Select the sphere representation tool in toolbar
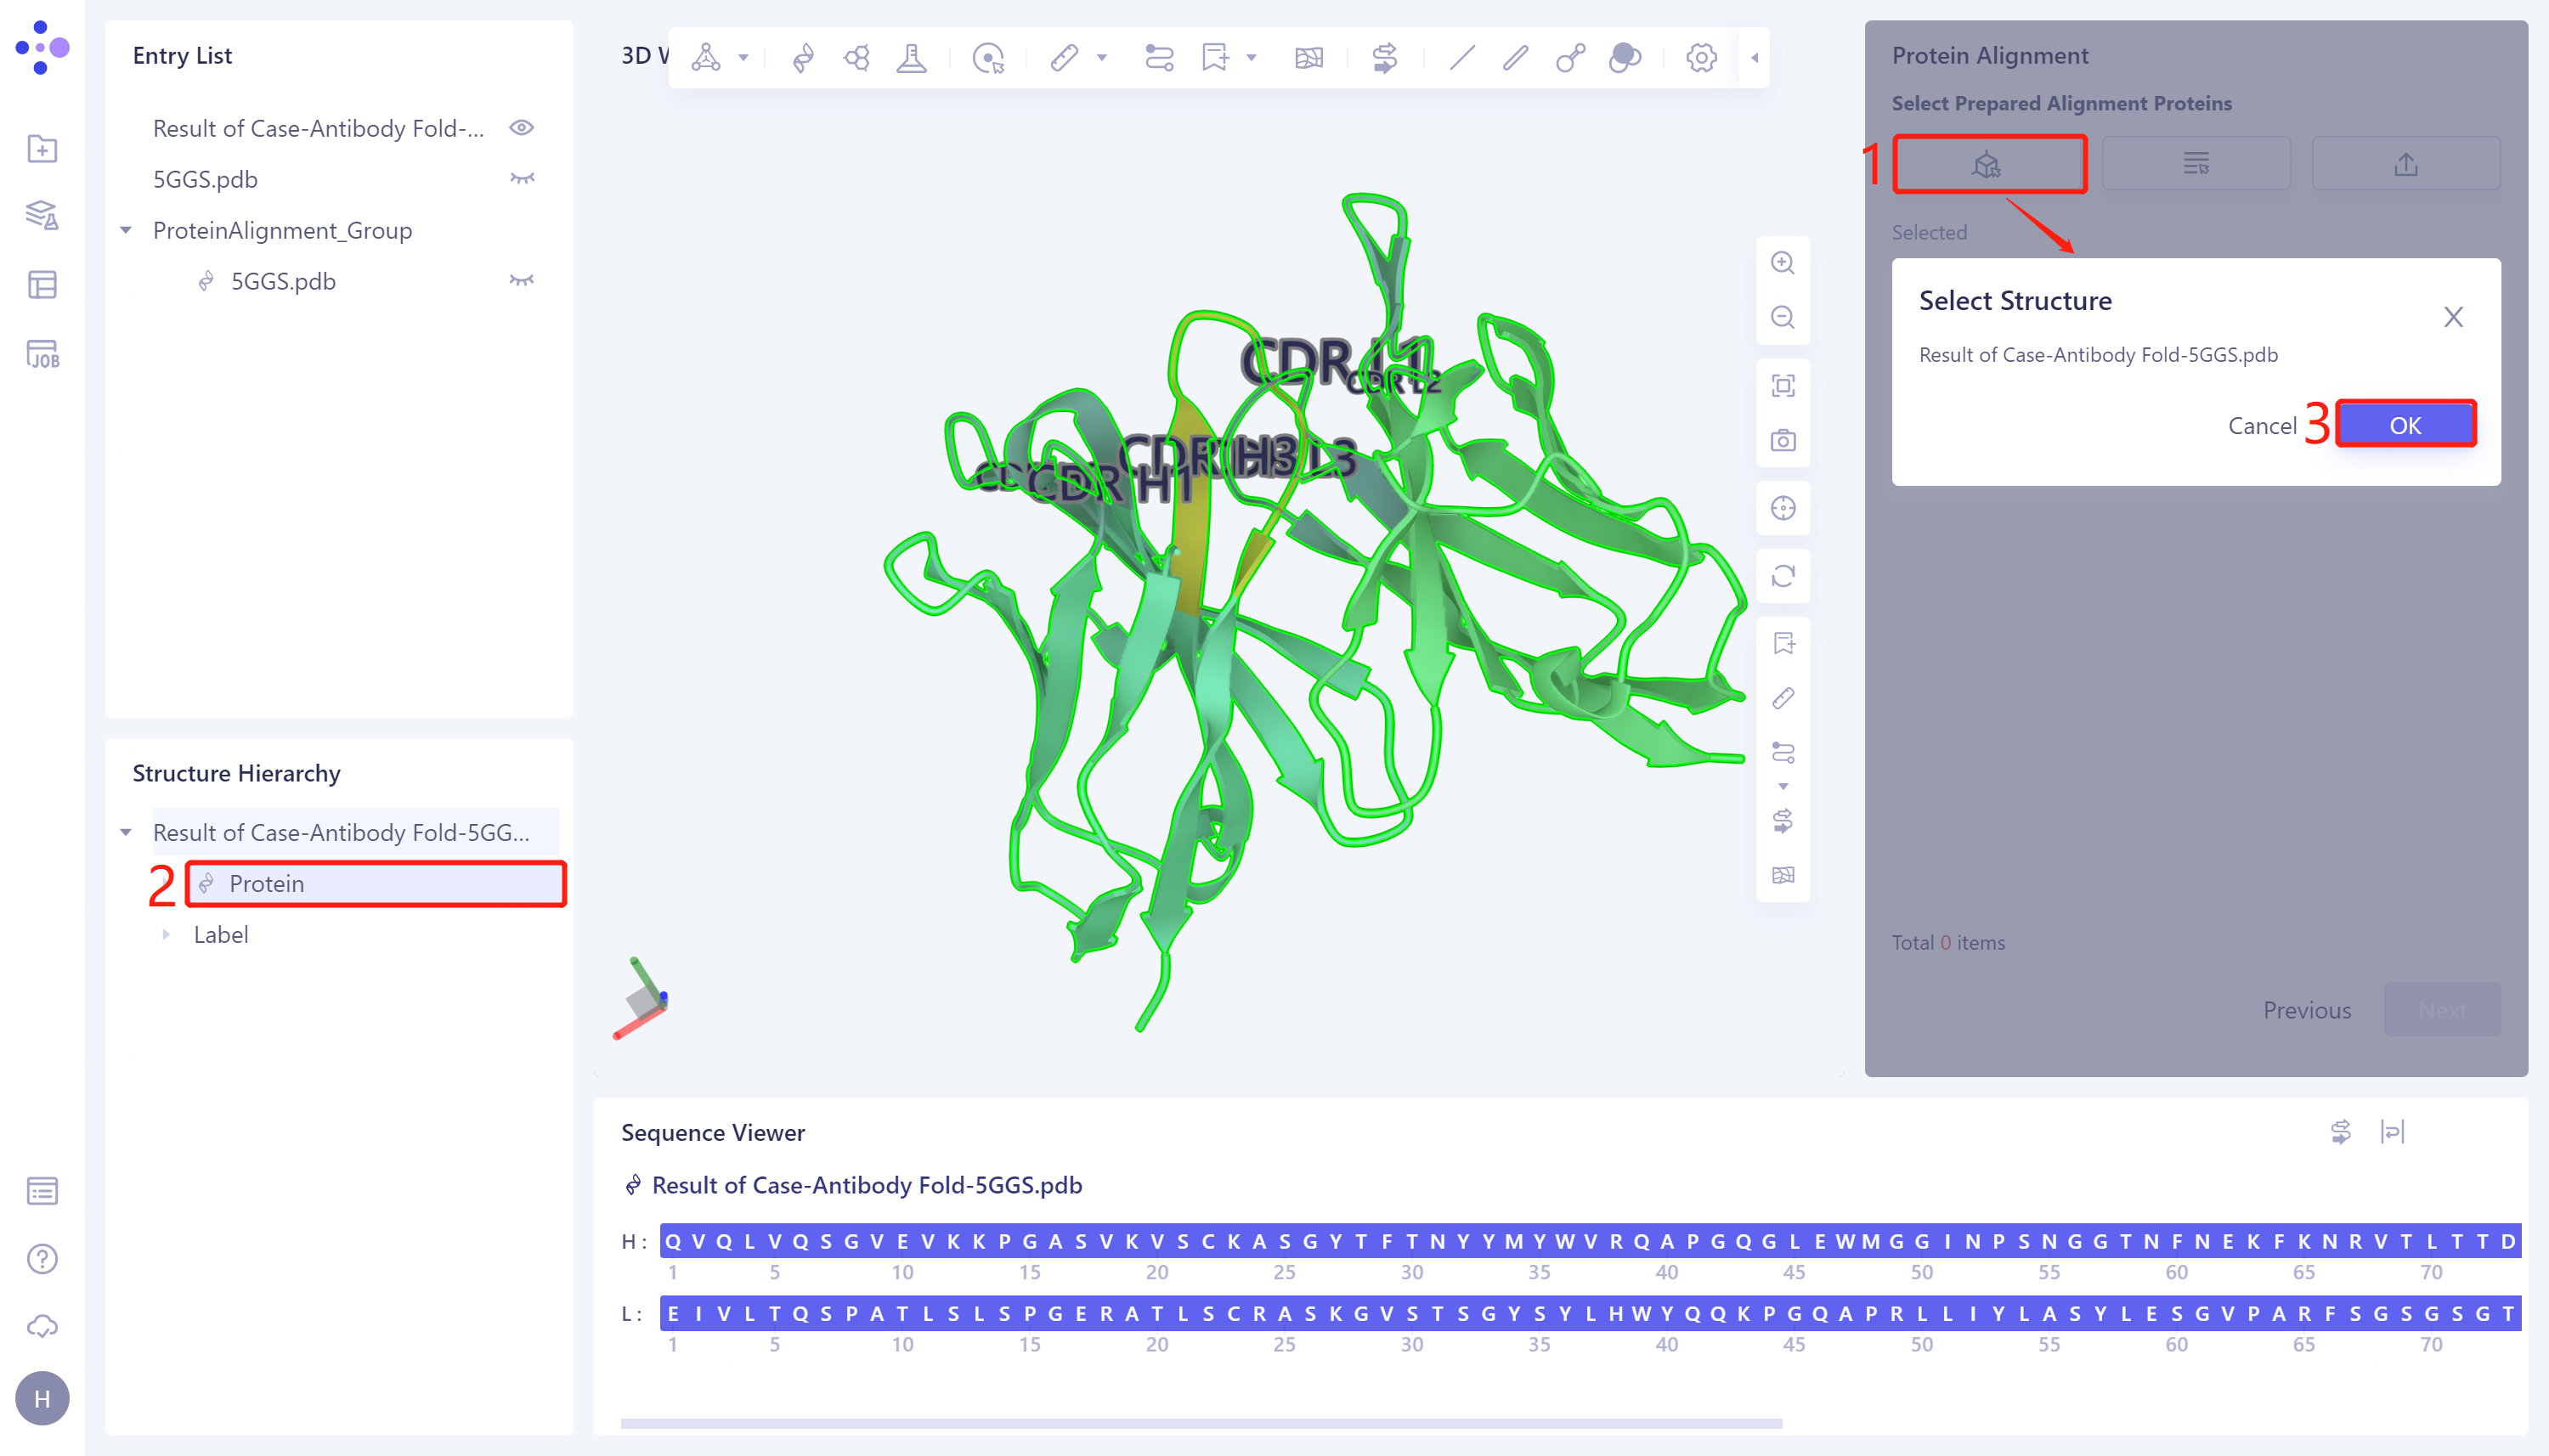The width and height of the screenshot is (2549, 1456). click(1624, 58)
